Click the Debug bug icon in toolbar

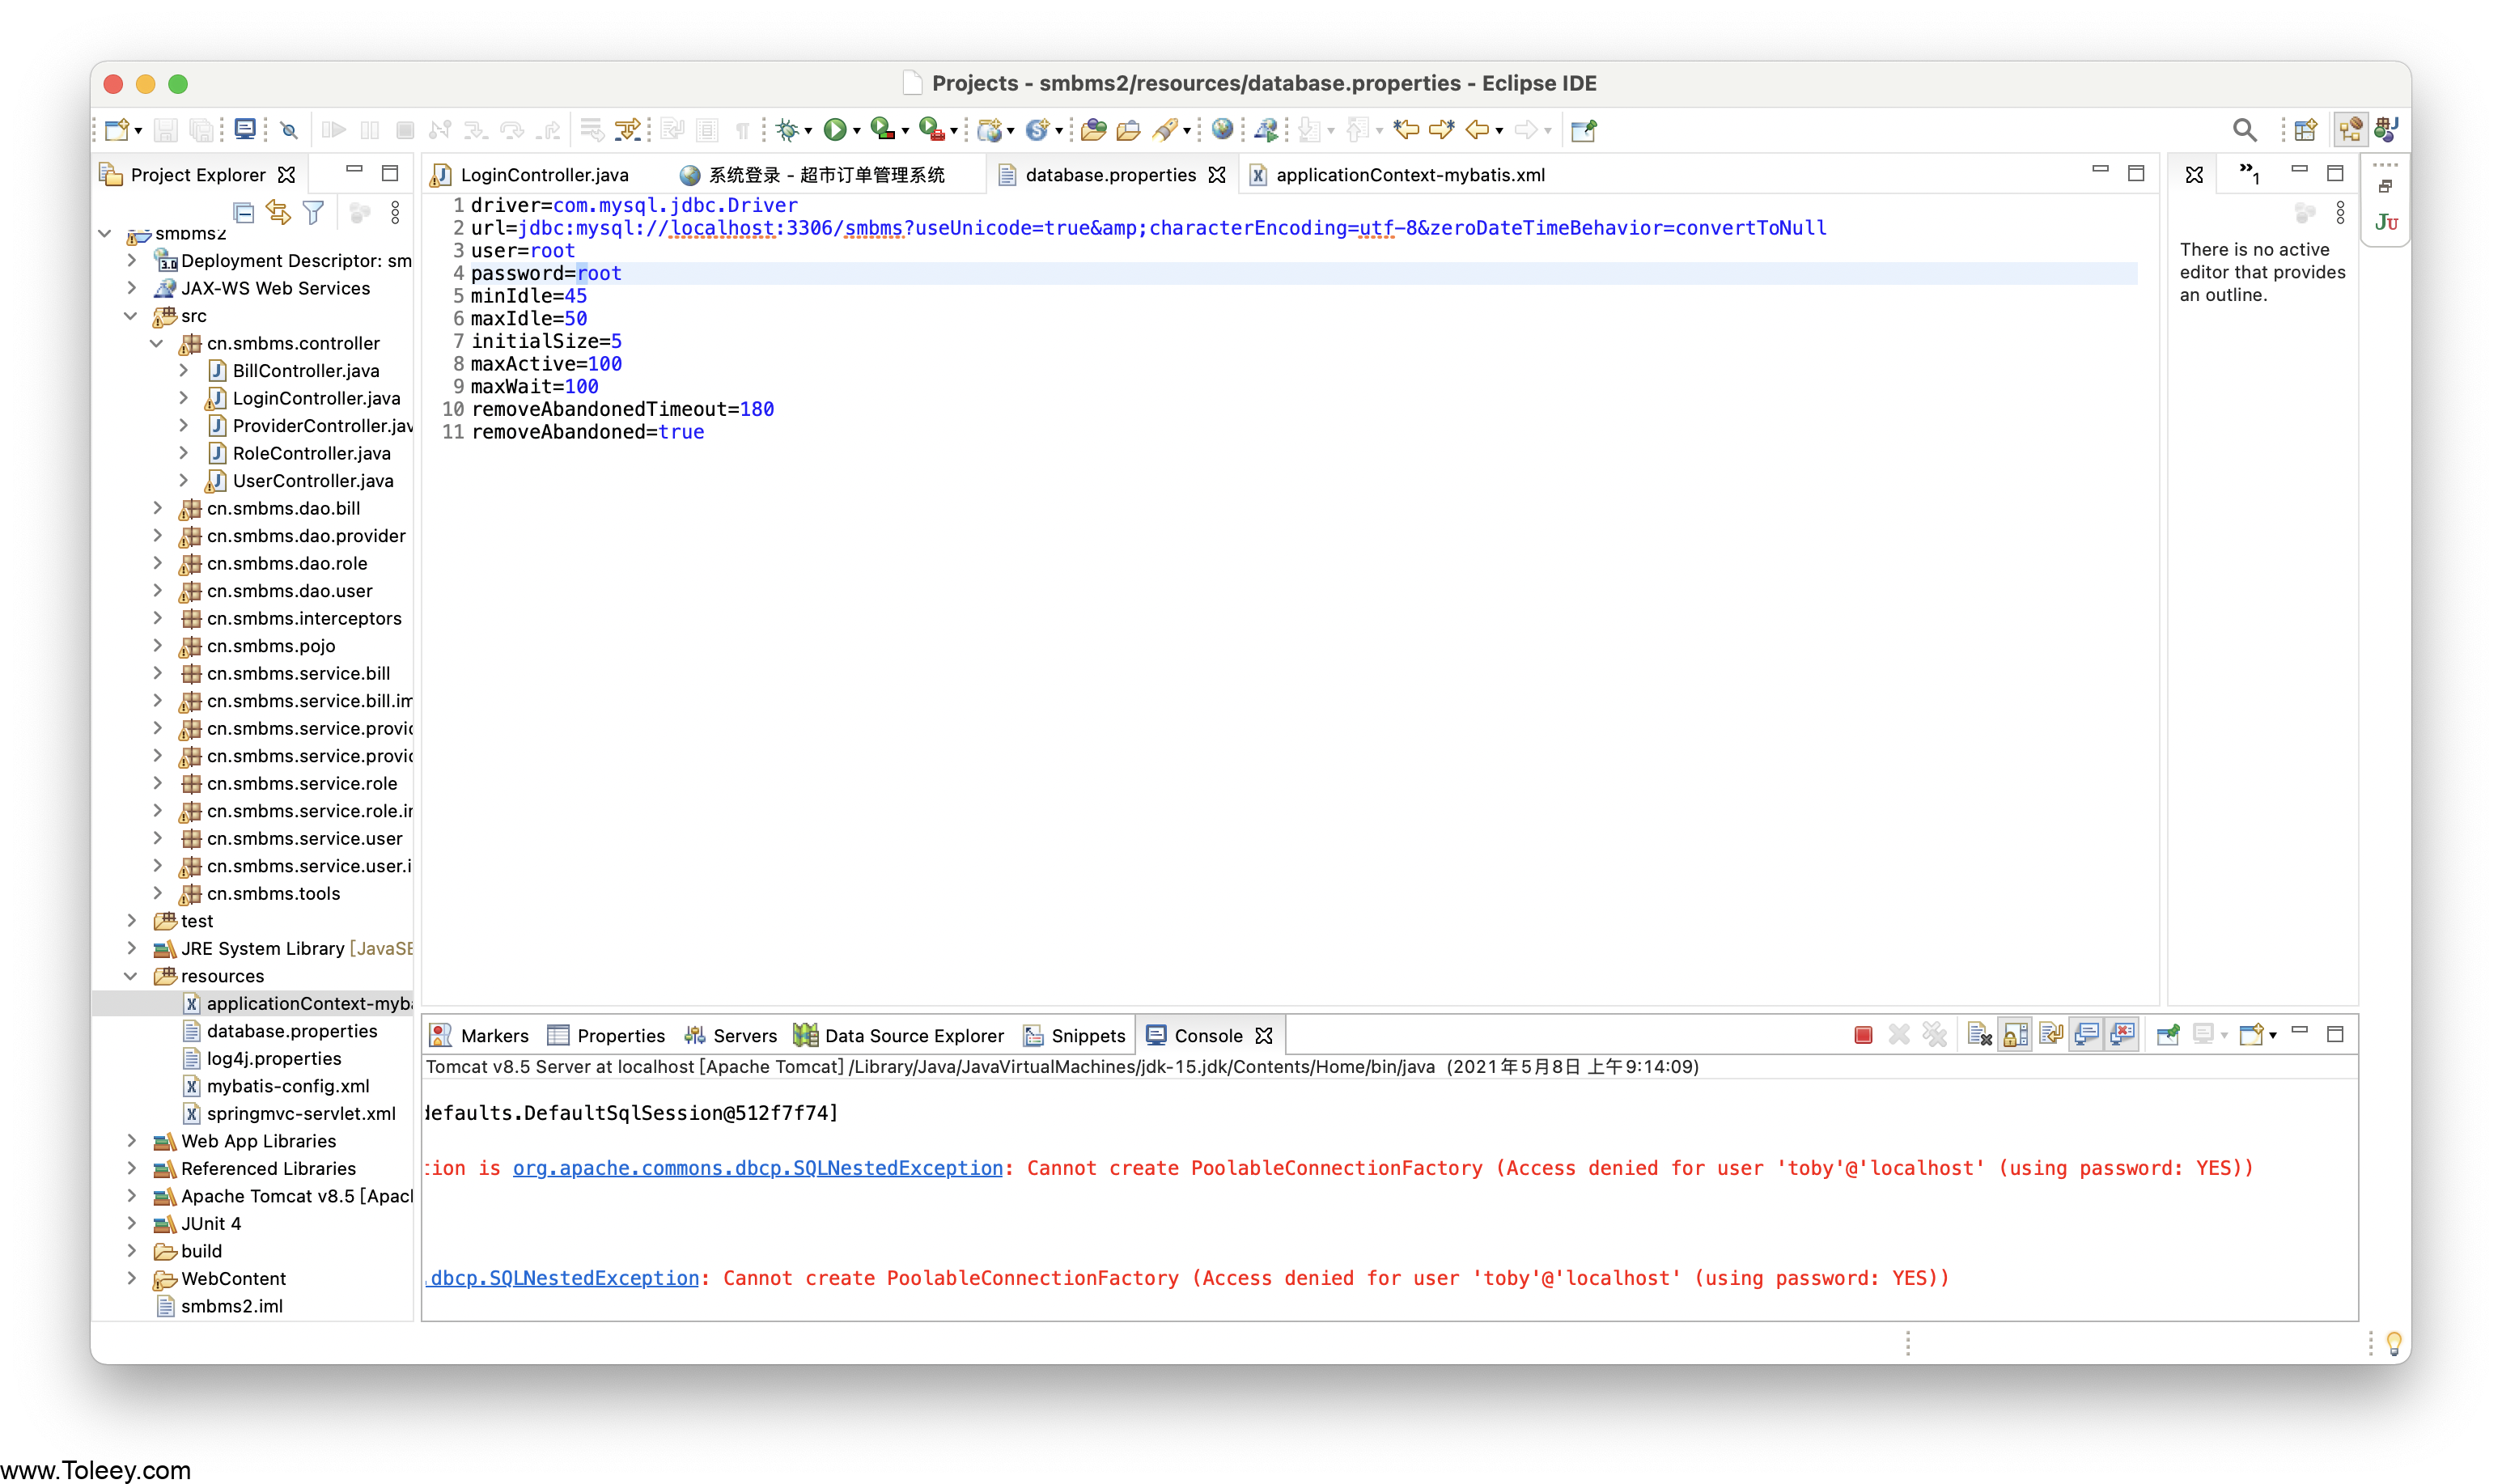pos(787,130)
